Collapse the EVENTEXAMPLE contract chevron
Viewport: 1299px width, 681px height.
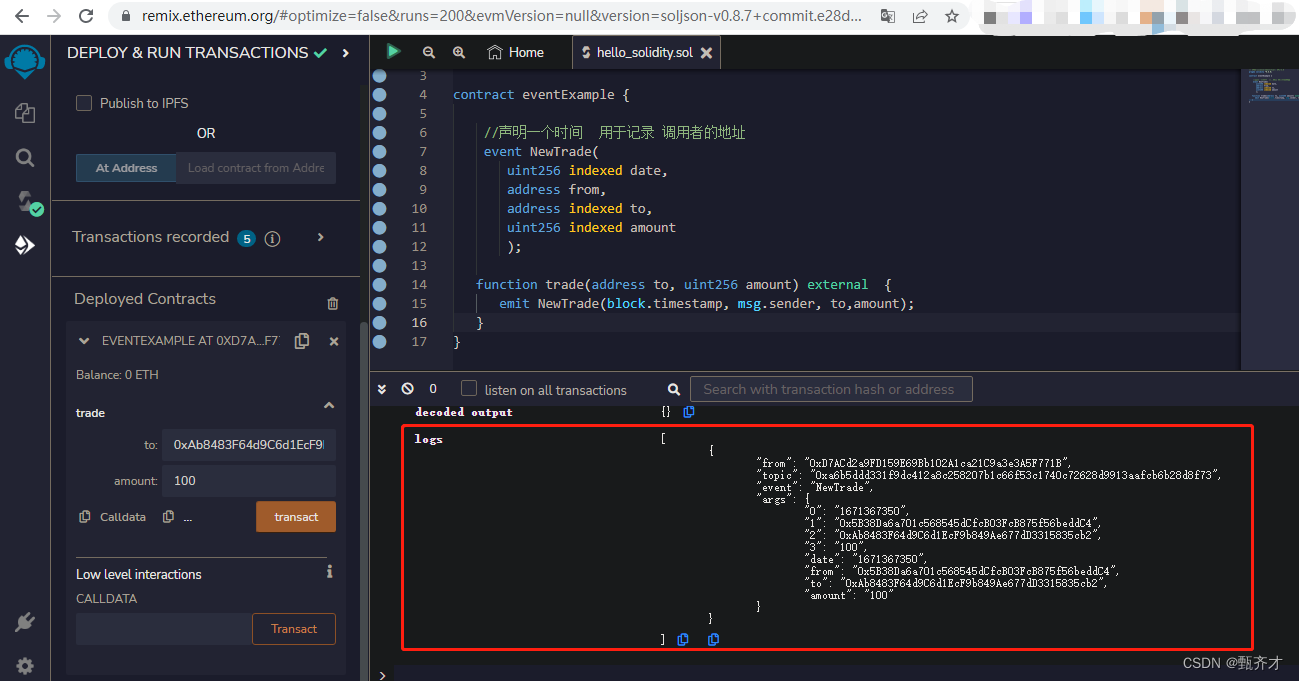coord(84,341)
